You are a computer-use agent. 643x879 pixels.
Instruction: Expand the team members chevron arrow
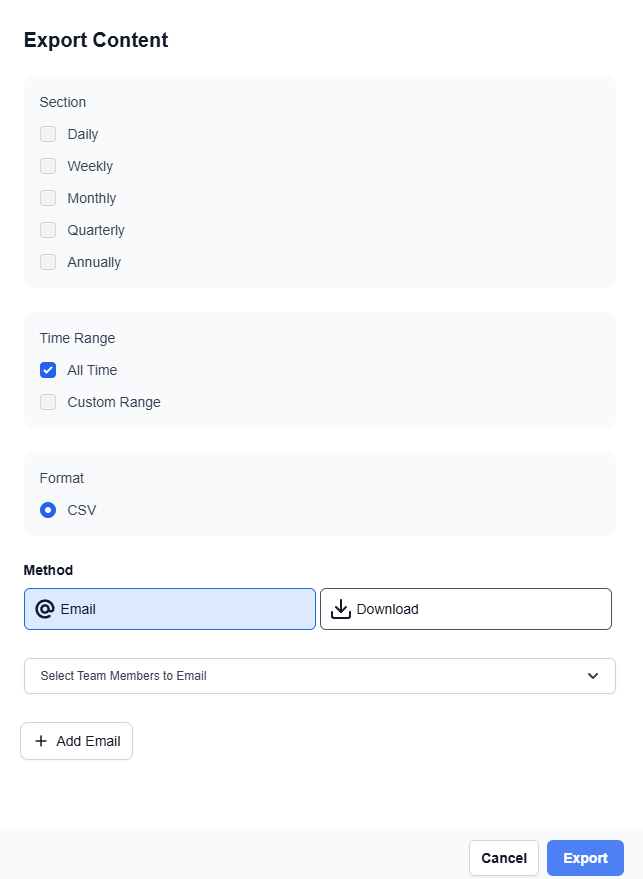pos(593,676)
